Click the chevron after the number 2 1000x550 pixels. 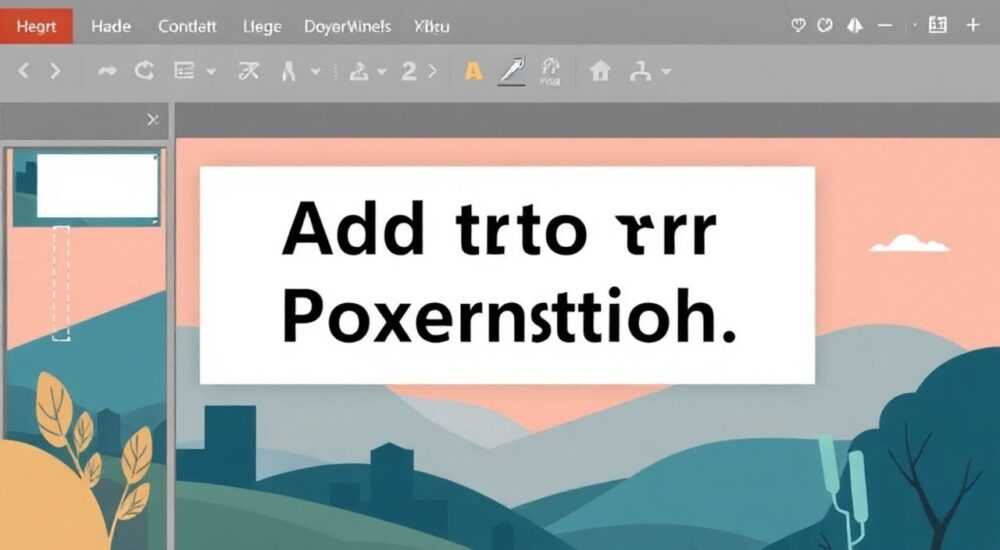432,71
